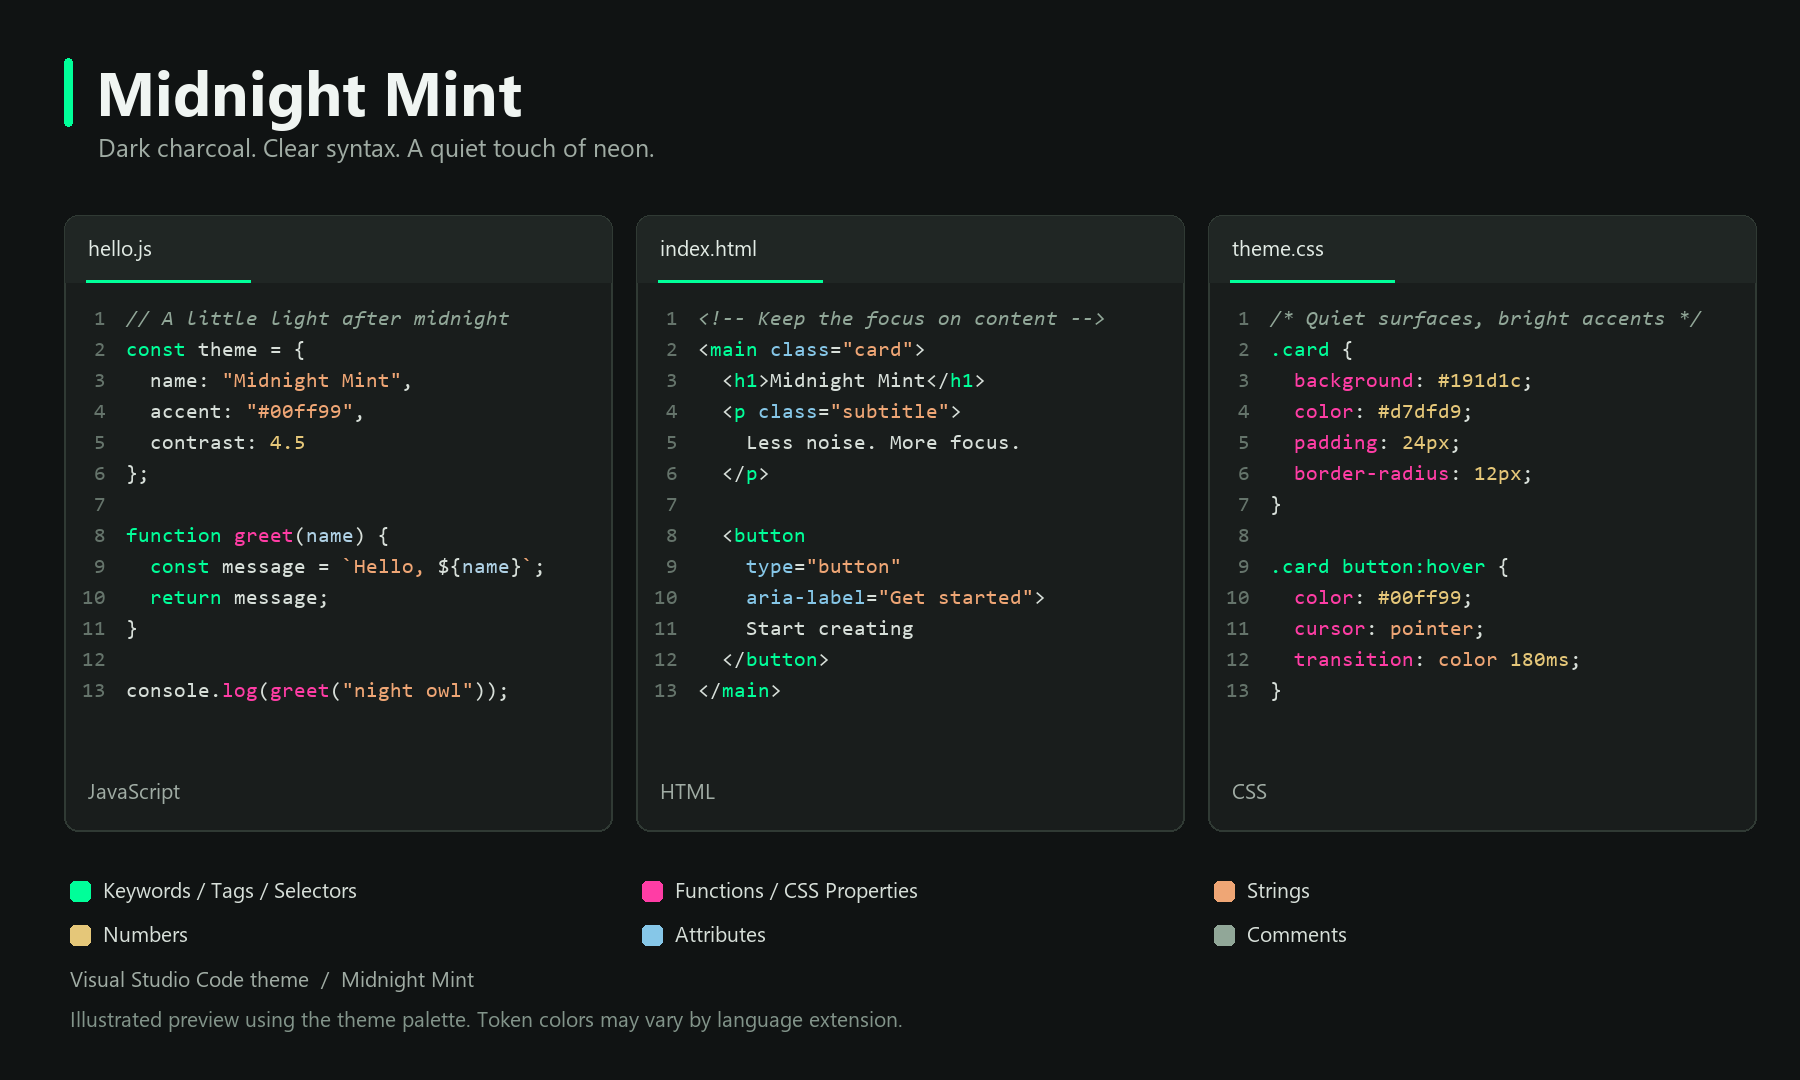Click the Keywords / Tags / Selectors legend label
1800x1080 pixels.
[229, 891]
